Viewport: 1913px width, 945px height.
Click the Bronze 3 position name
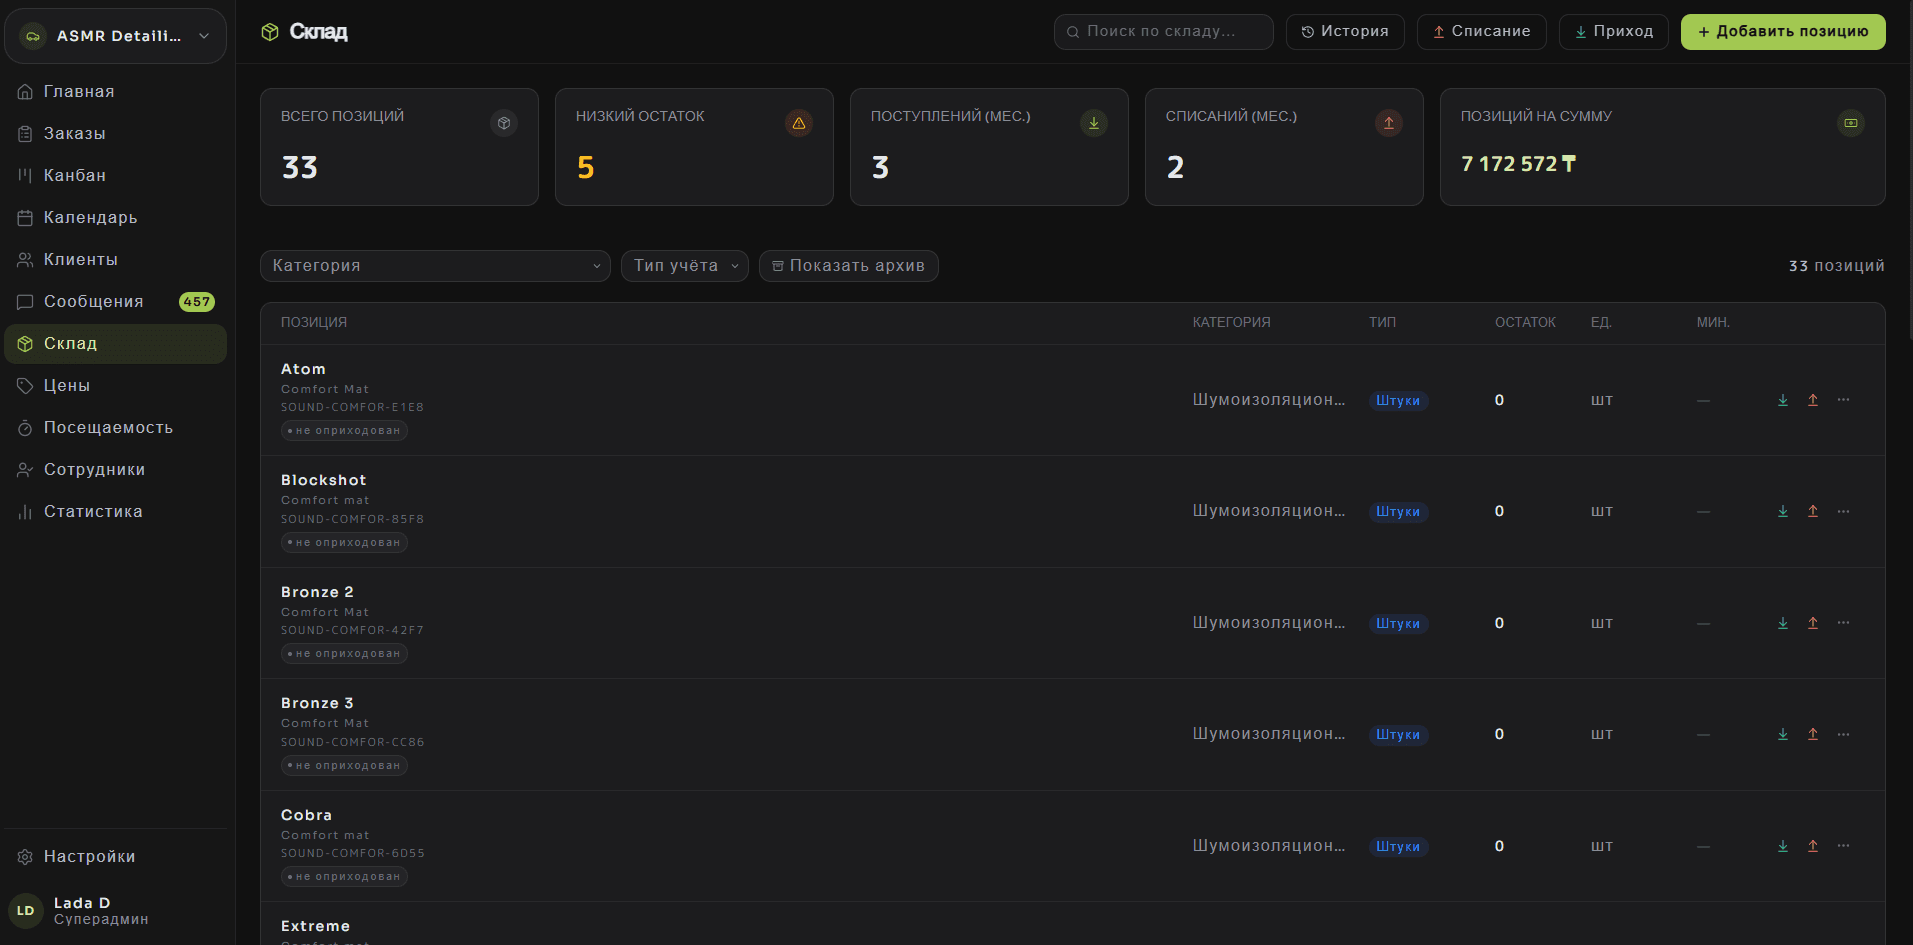coord(317,704)
